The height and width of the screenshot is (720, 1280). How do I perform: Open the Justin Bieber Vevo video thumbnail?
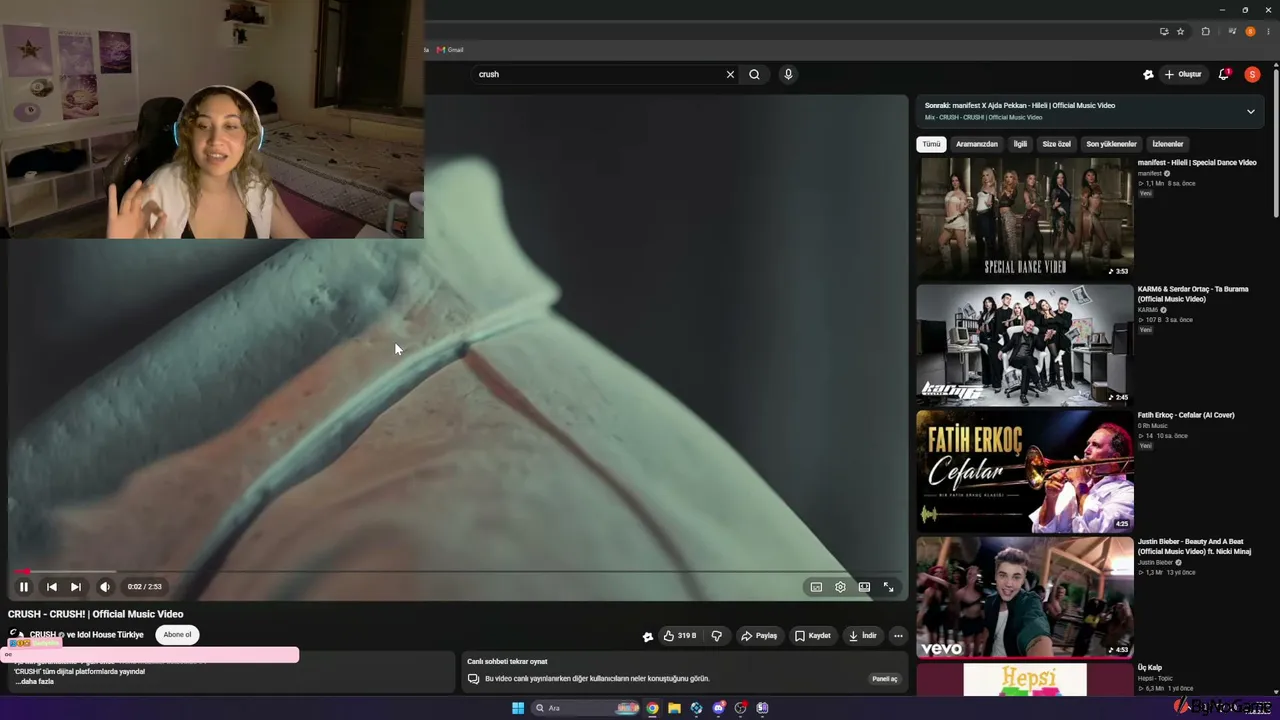click(1025, 597)
